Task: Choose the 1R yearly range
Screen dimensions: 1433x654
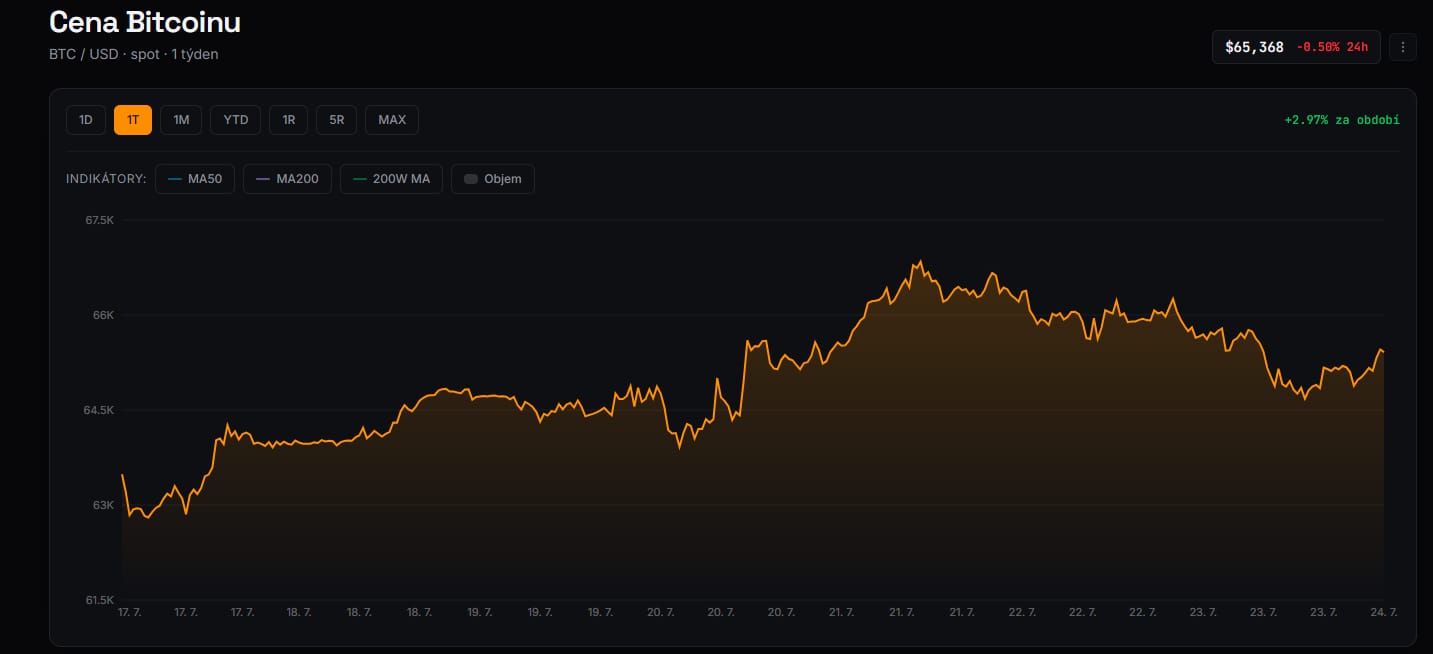Action: [289, 120]
